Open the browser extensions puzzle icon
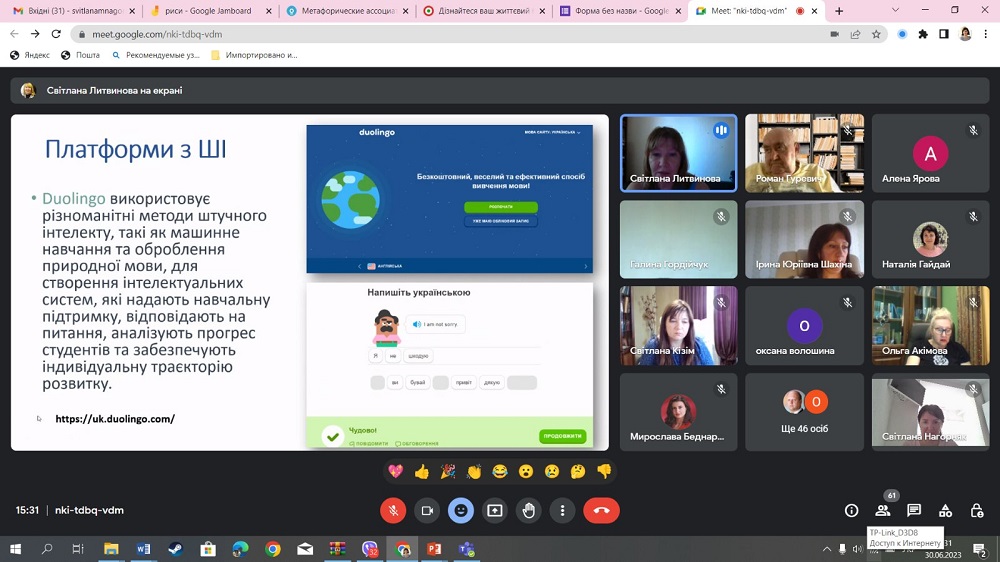Screen dimensions: 1000x562 923,34
